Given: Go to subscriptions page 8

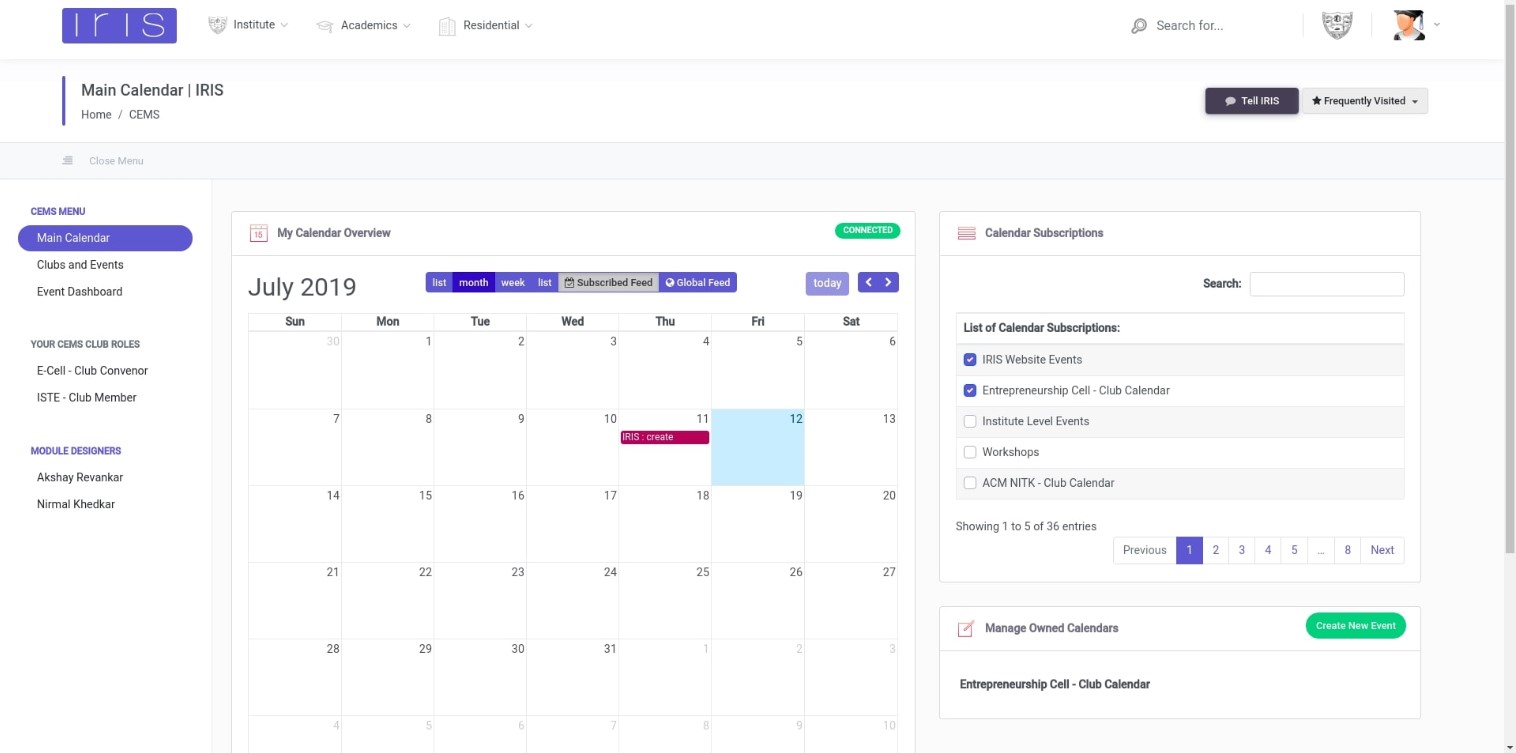Looking at the screenshot, I should (x=1348, y=550).
